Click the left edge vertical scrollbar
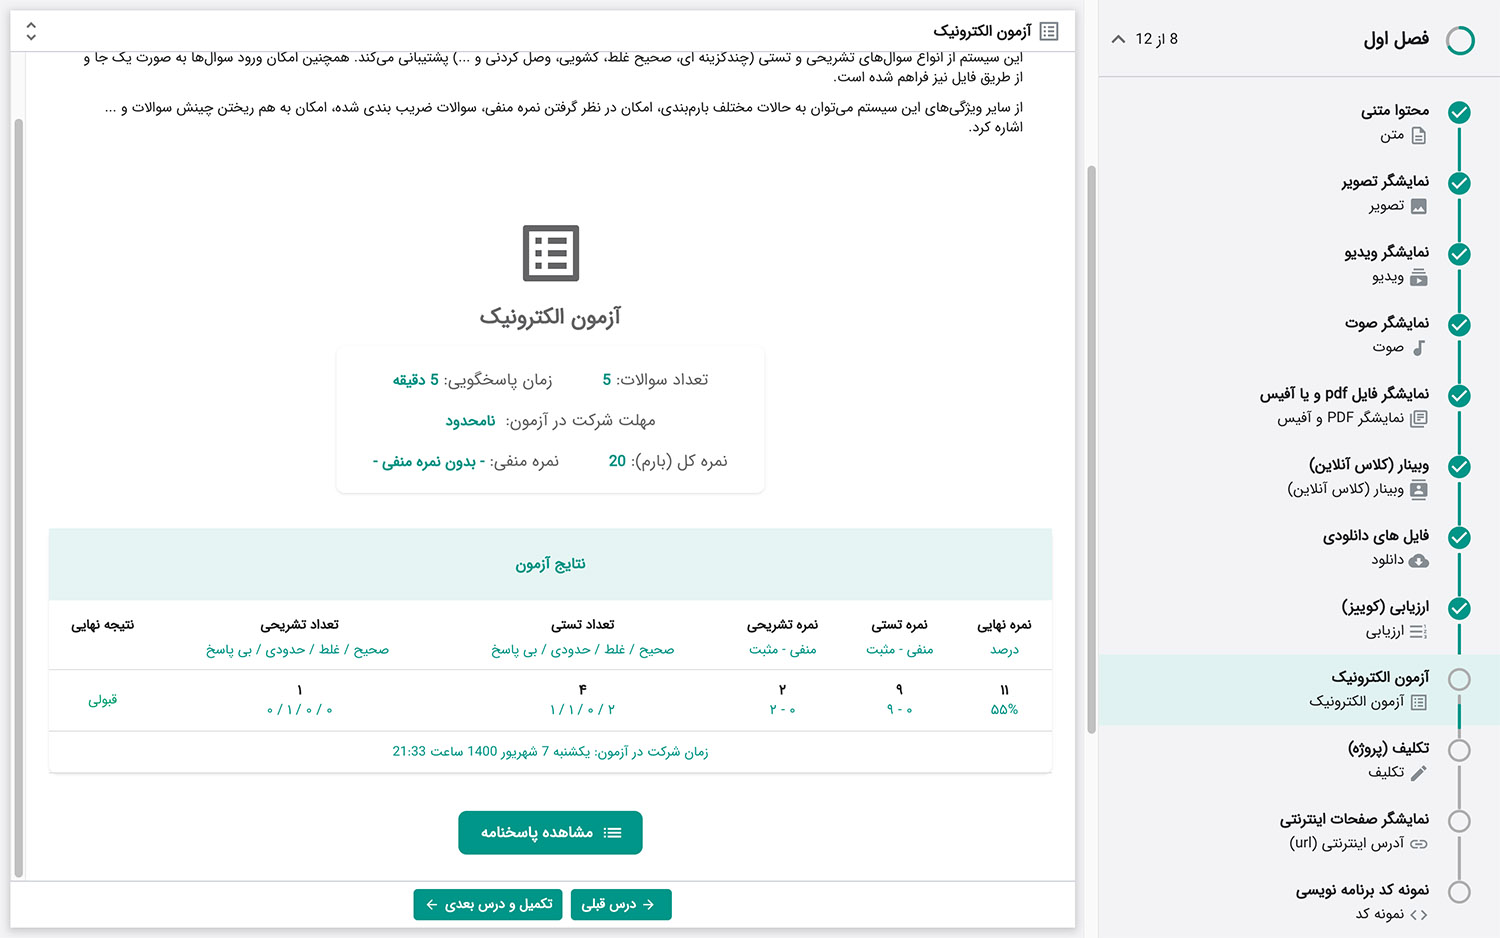1500x938 pixels. (18, 498)
